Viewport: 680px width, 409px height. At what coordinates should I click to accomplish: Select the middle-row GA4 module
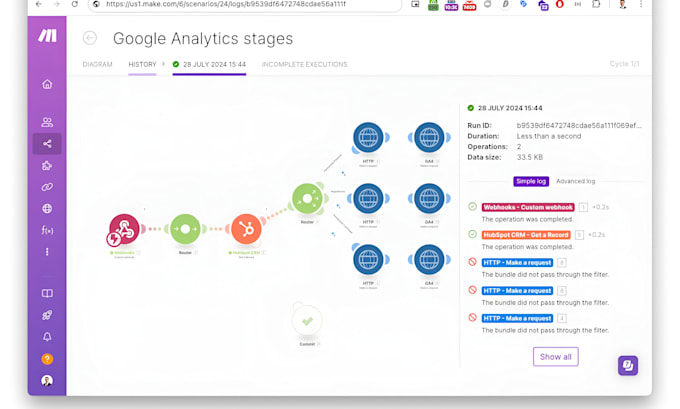(429, 198)
